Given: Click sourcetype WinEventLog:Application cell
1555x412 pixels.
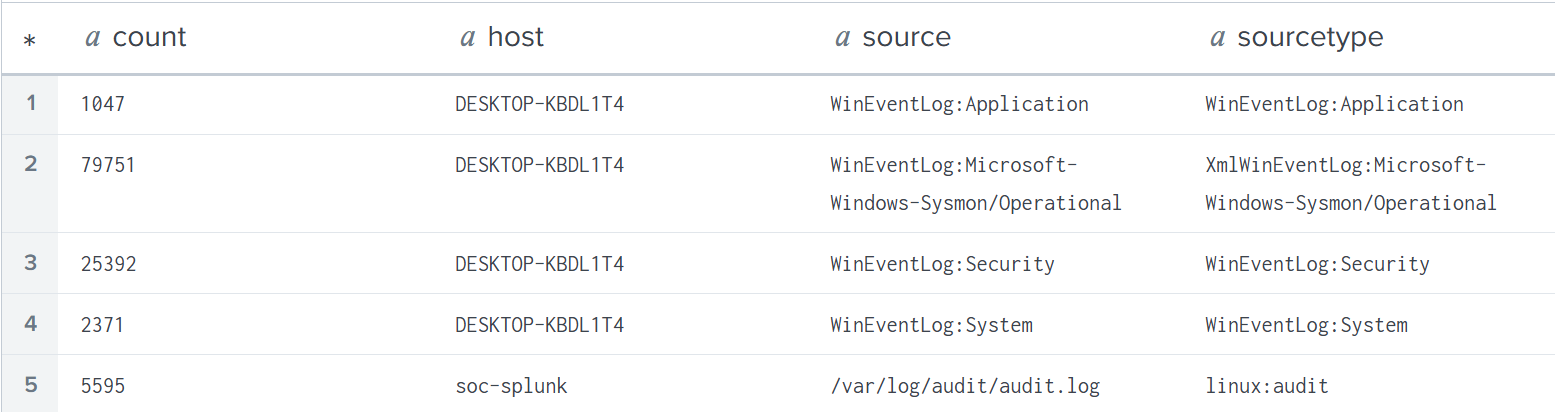Looking at the screenshot, I should (1334, 104).
